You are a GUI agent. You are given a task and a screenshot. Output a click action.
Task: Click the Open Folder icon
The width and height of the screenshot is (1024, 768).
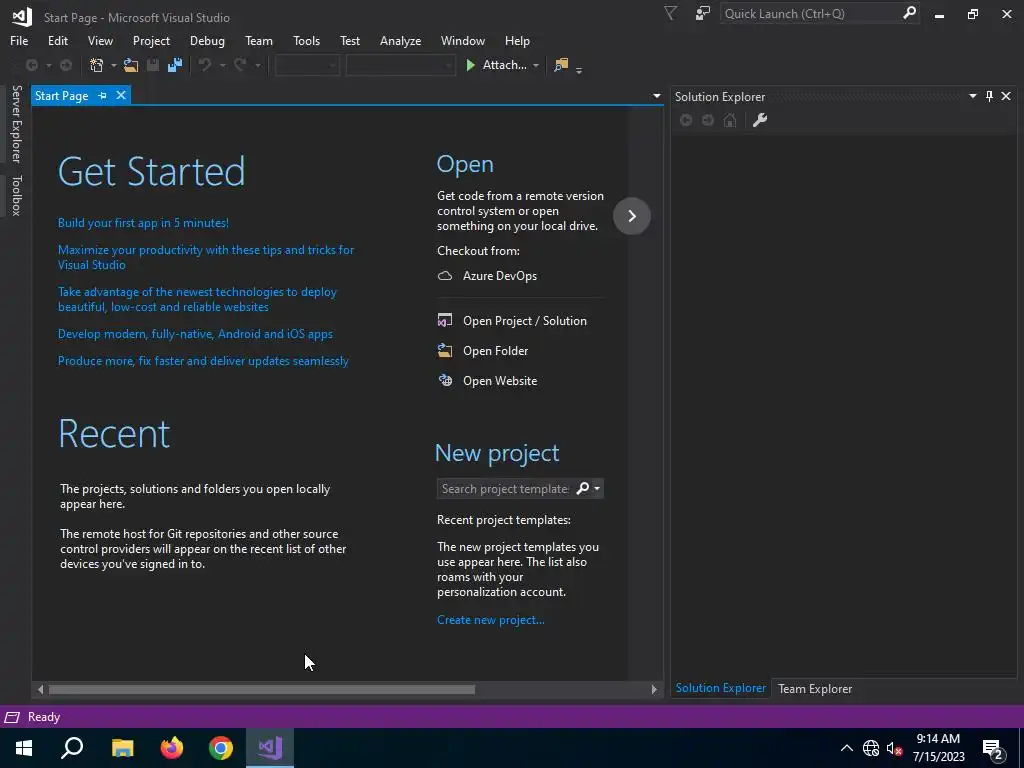pos(445,351)
